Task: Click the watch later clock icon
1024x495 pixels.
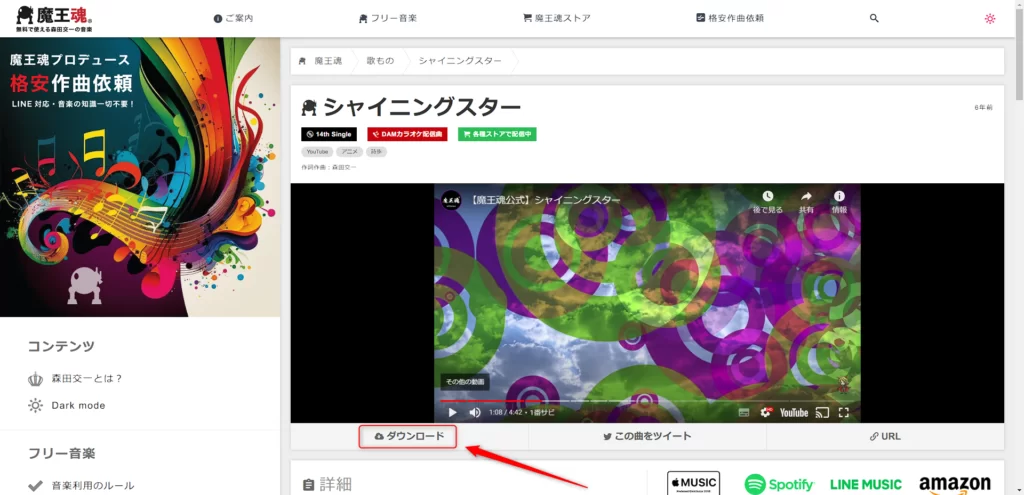Action: 767,197
